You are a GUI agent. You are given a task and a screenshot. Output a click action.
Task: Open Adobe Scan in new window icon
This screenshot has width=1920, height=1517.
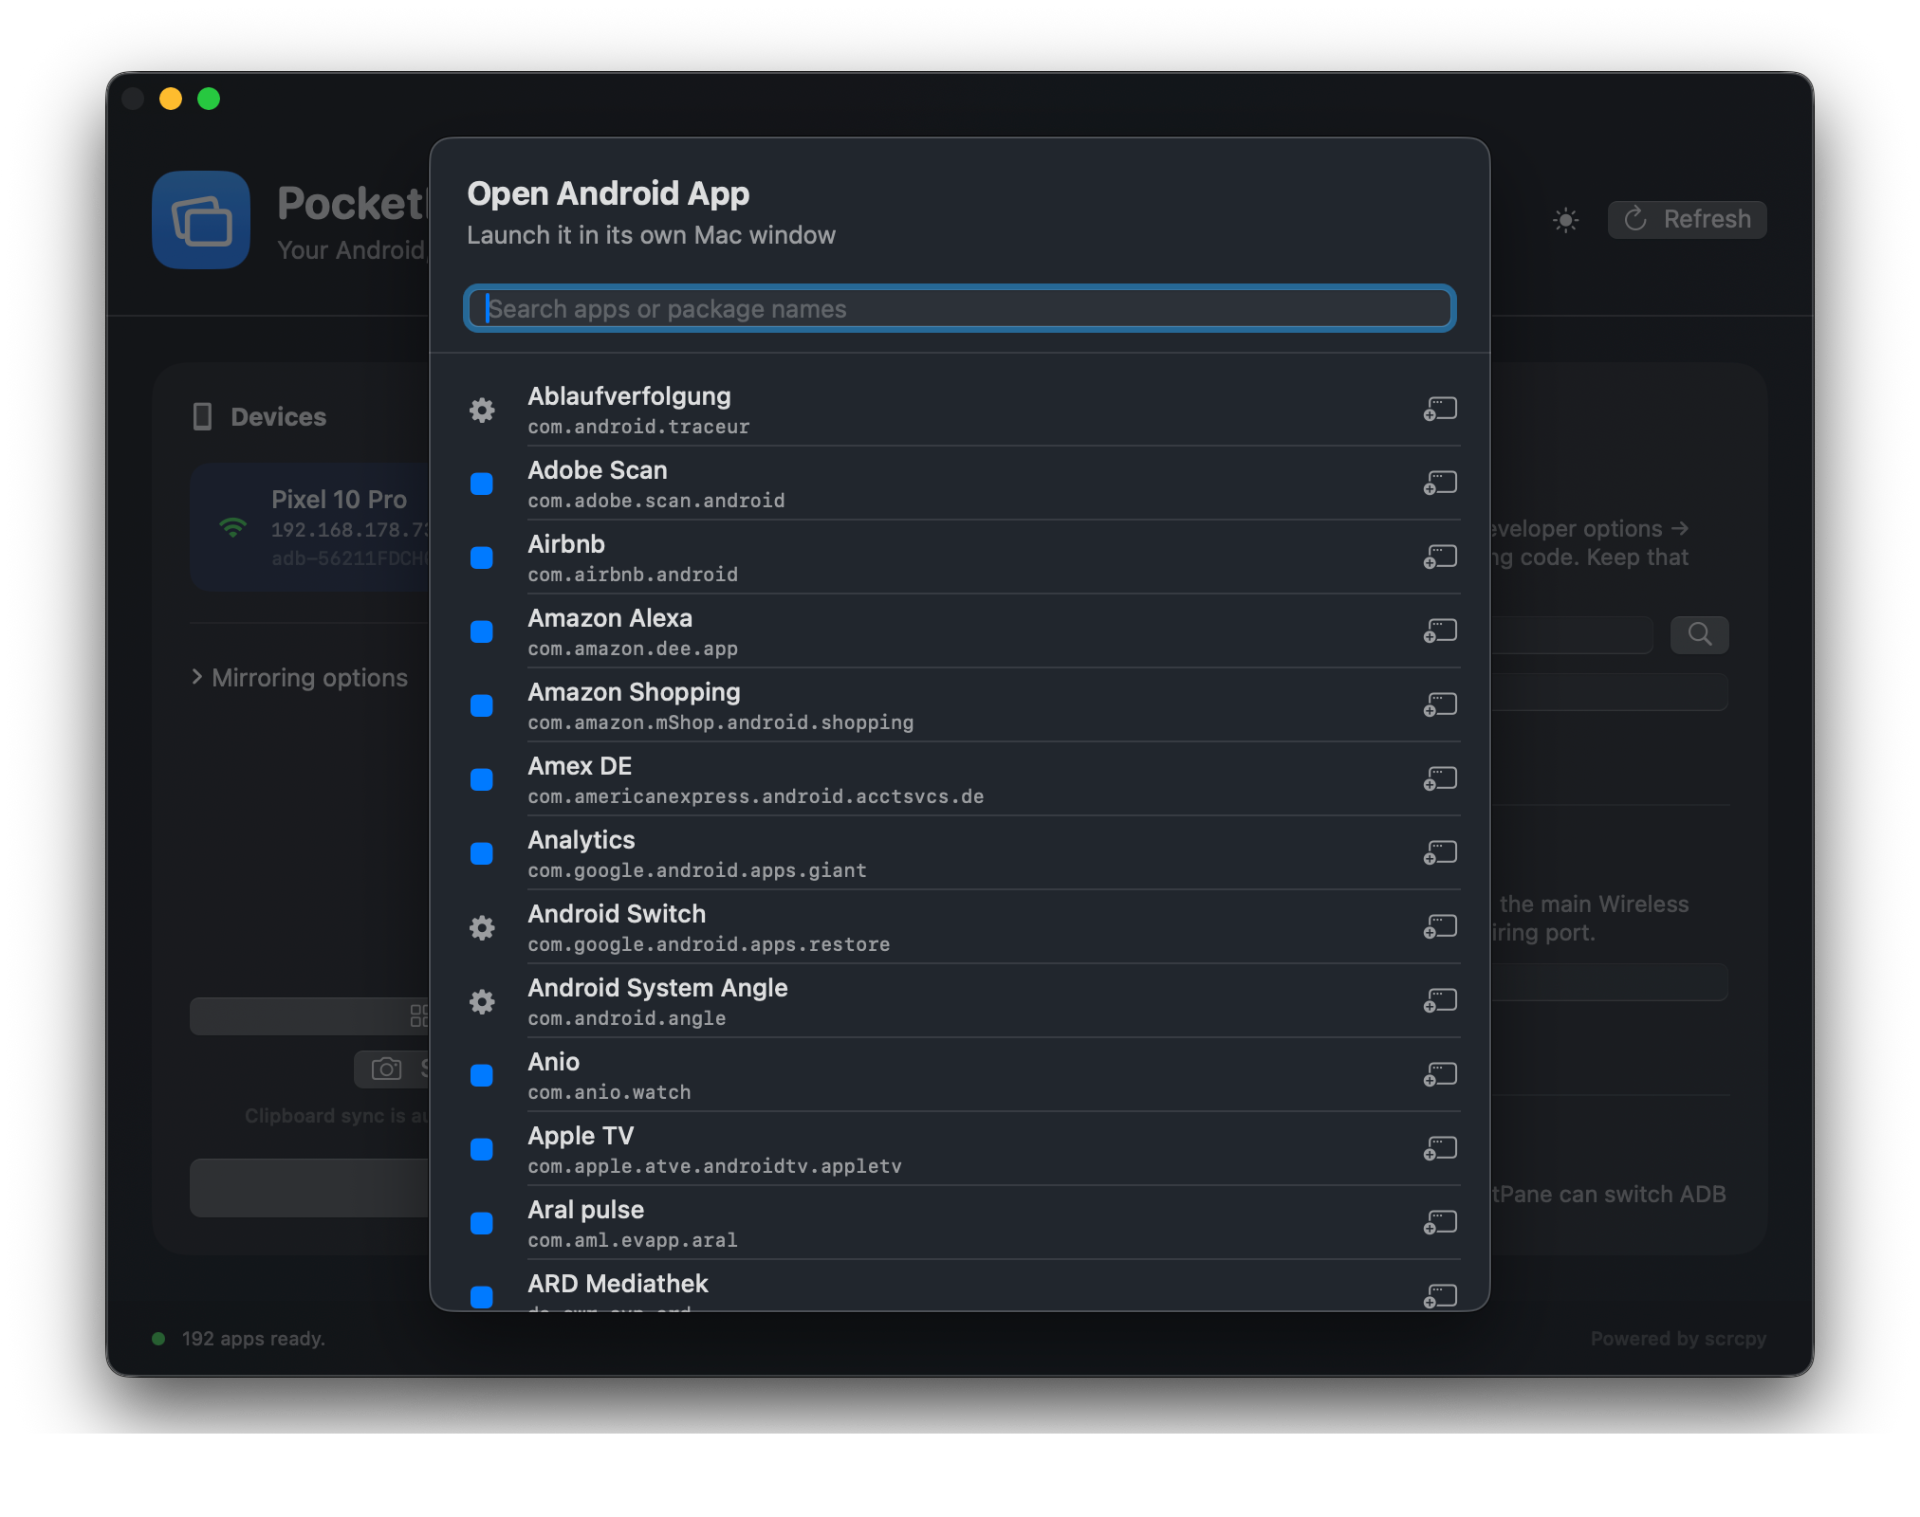point(1439,483)
